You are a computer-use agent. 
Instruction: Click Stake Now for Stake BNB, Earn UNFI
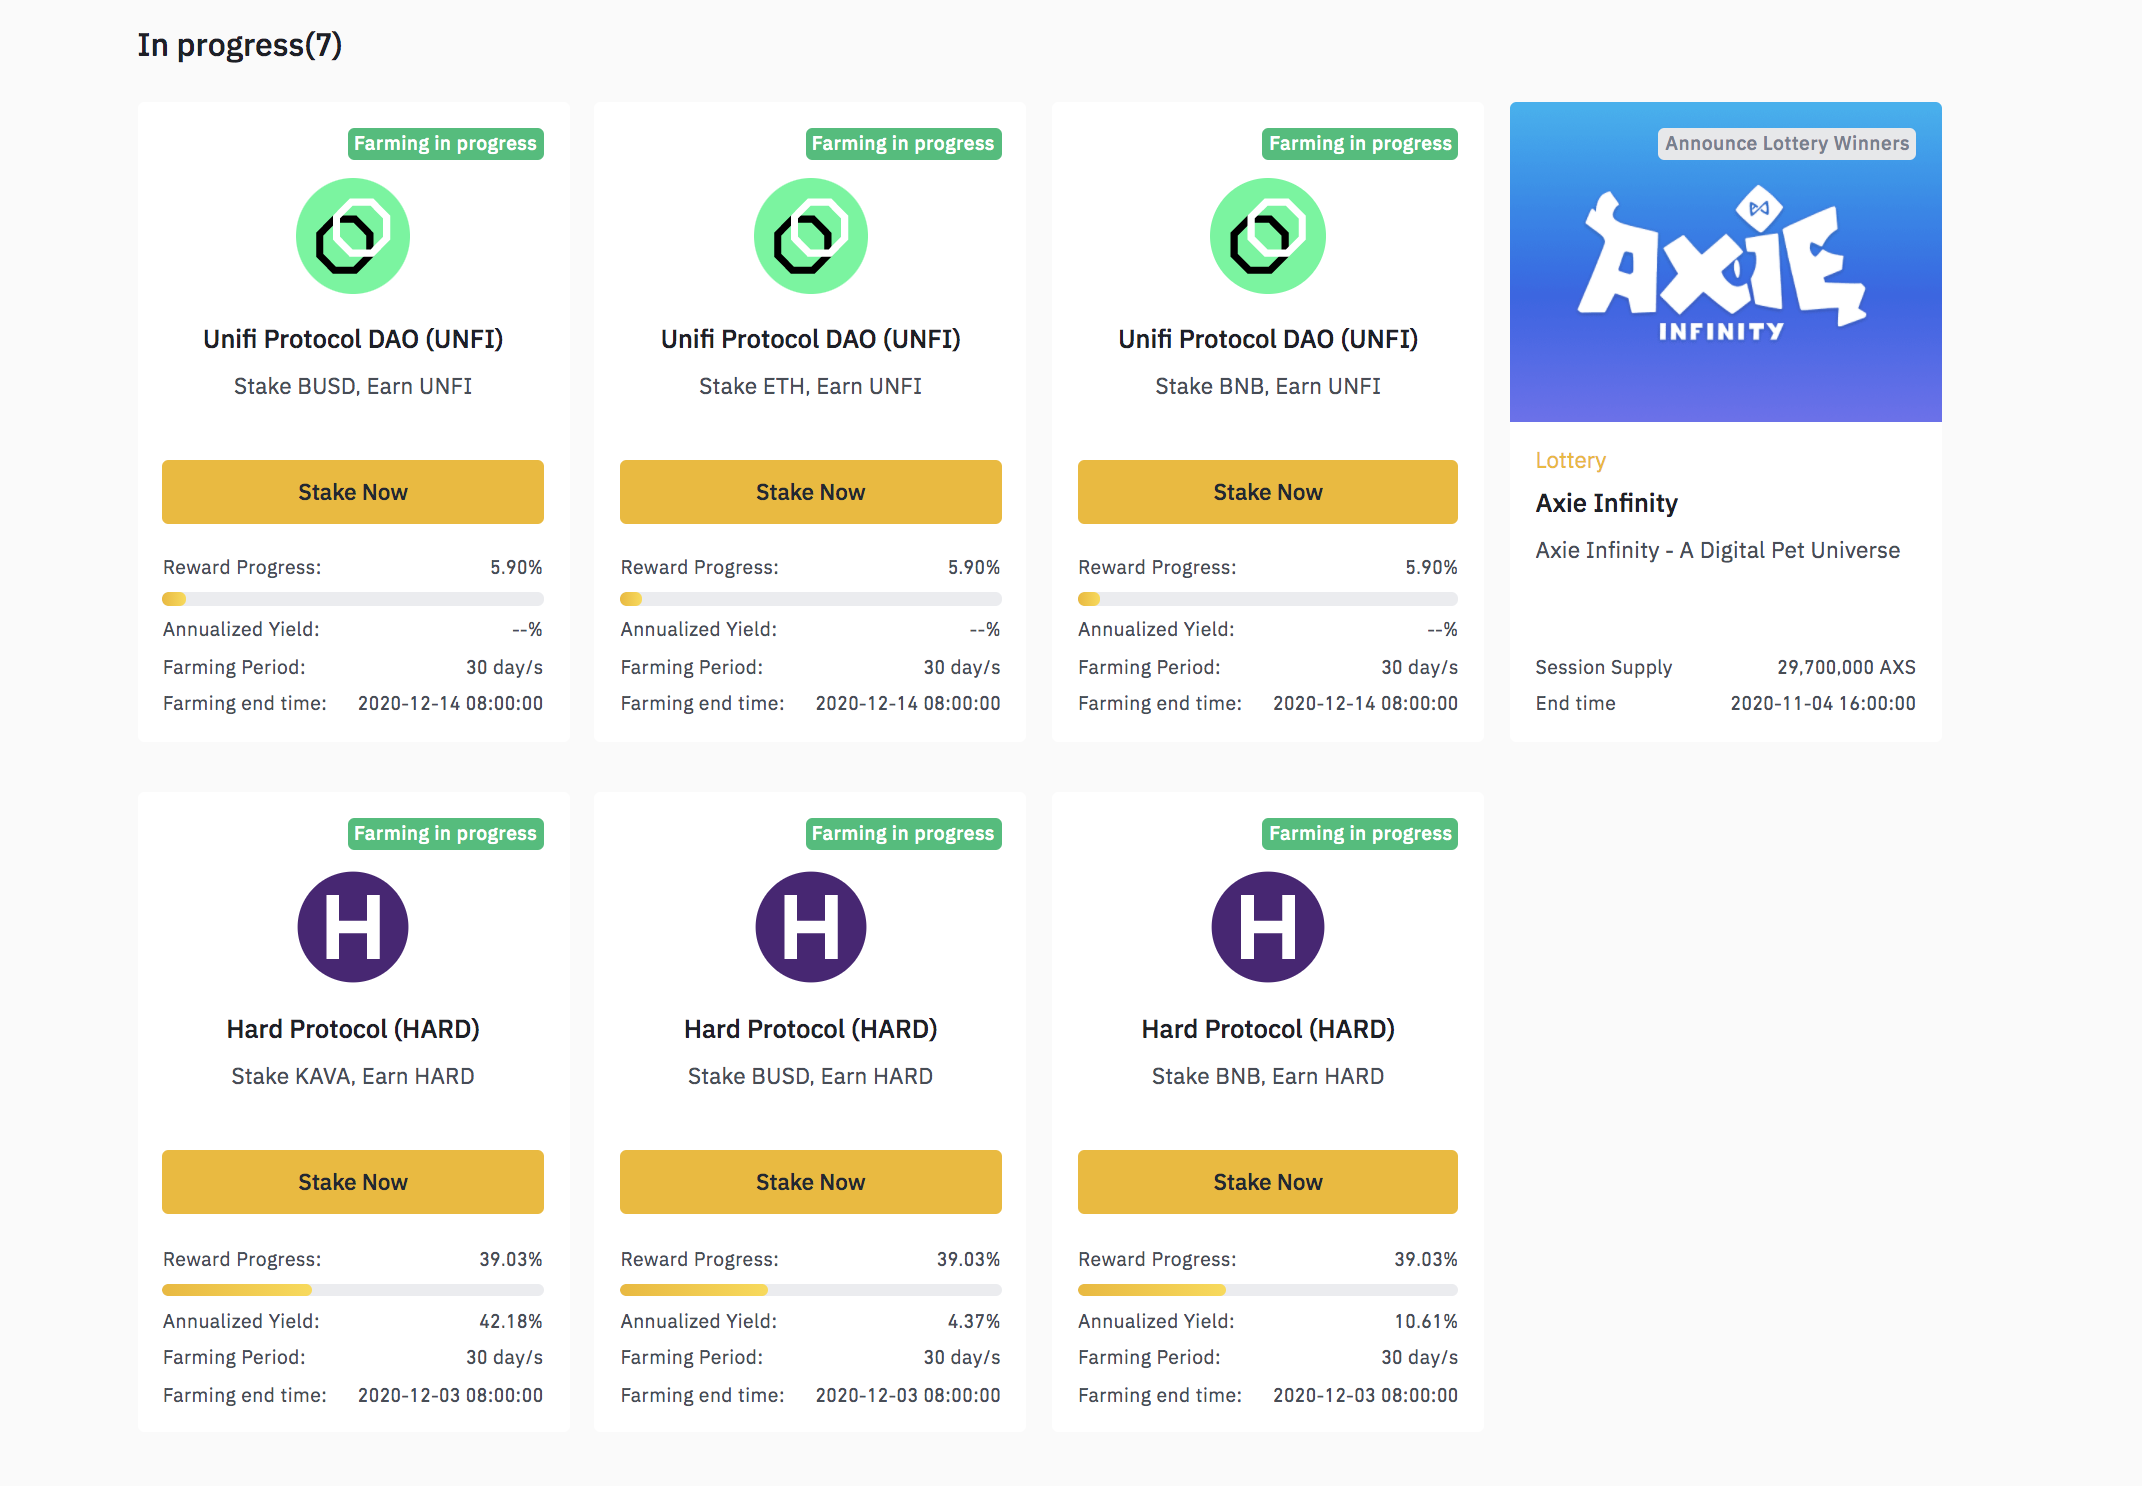point(1268,492)
